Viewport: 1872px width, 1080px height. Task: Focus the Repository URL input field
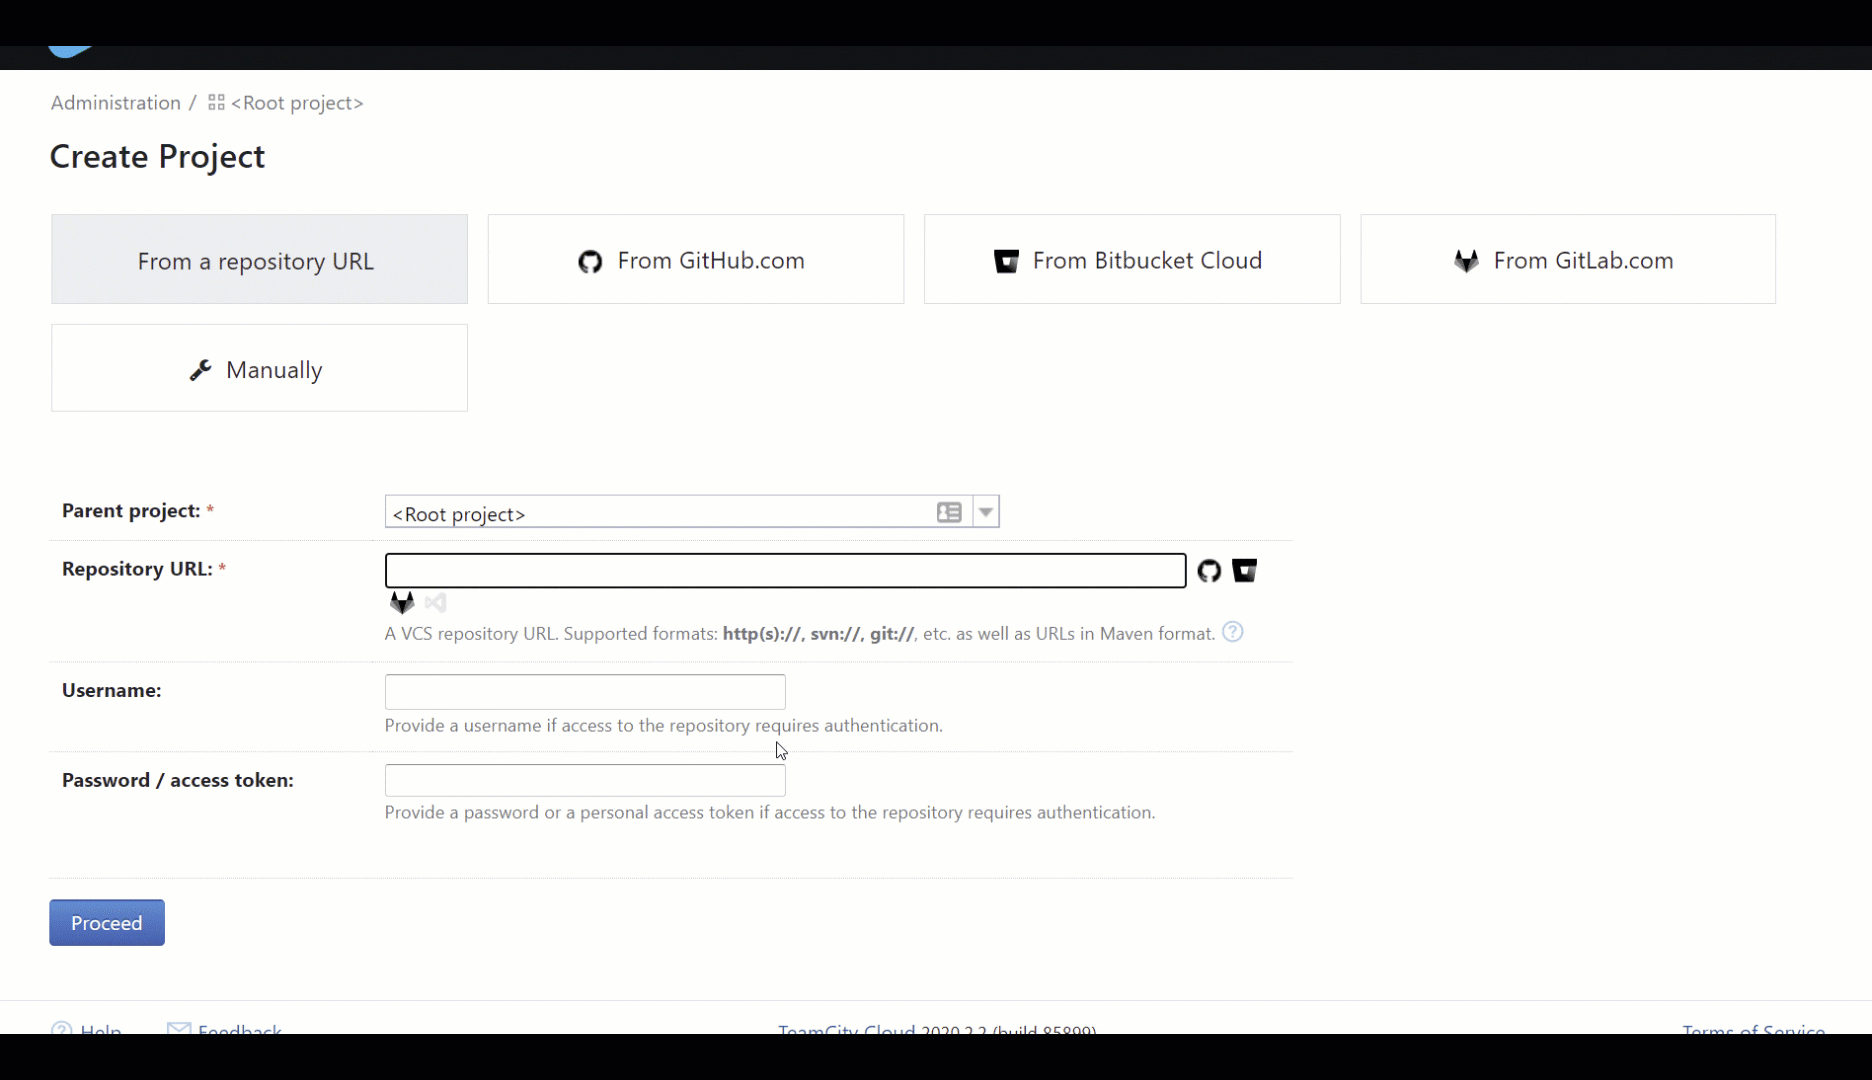785,571
